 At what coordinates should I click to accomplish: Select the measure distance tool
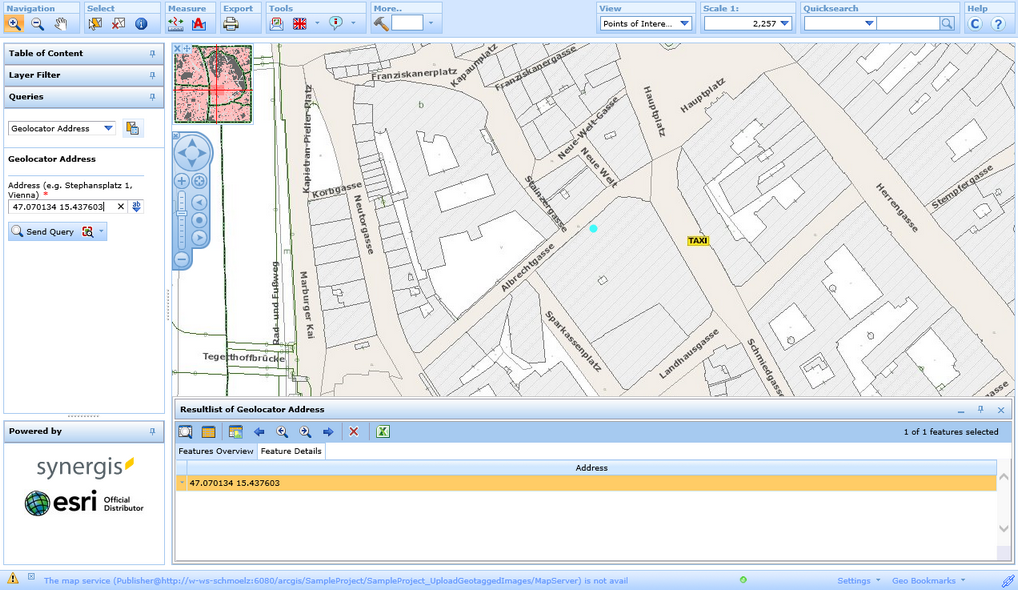[x=175, y=23]
